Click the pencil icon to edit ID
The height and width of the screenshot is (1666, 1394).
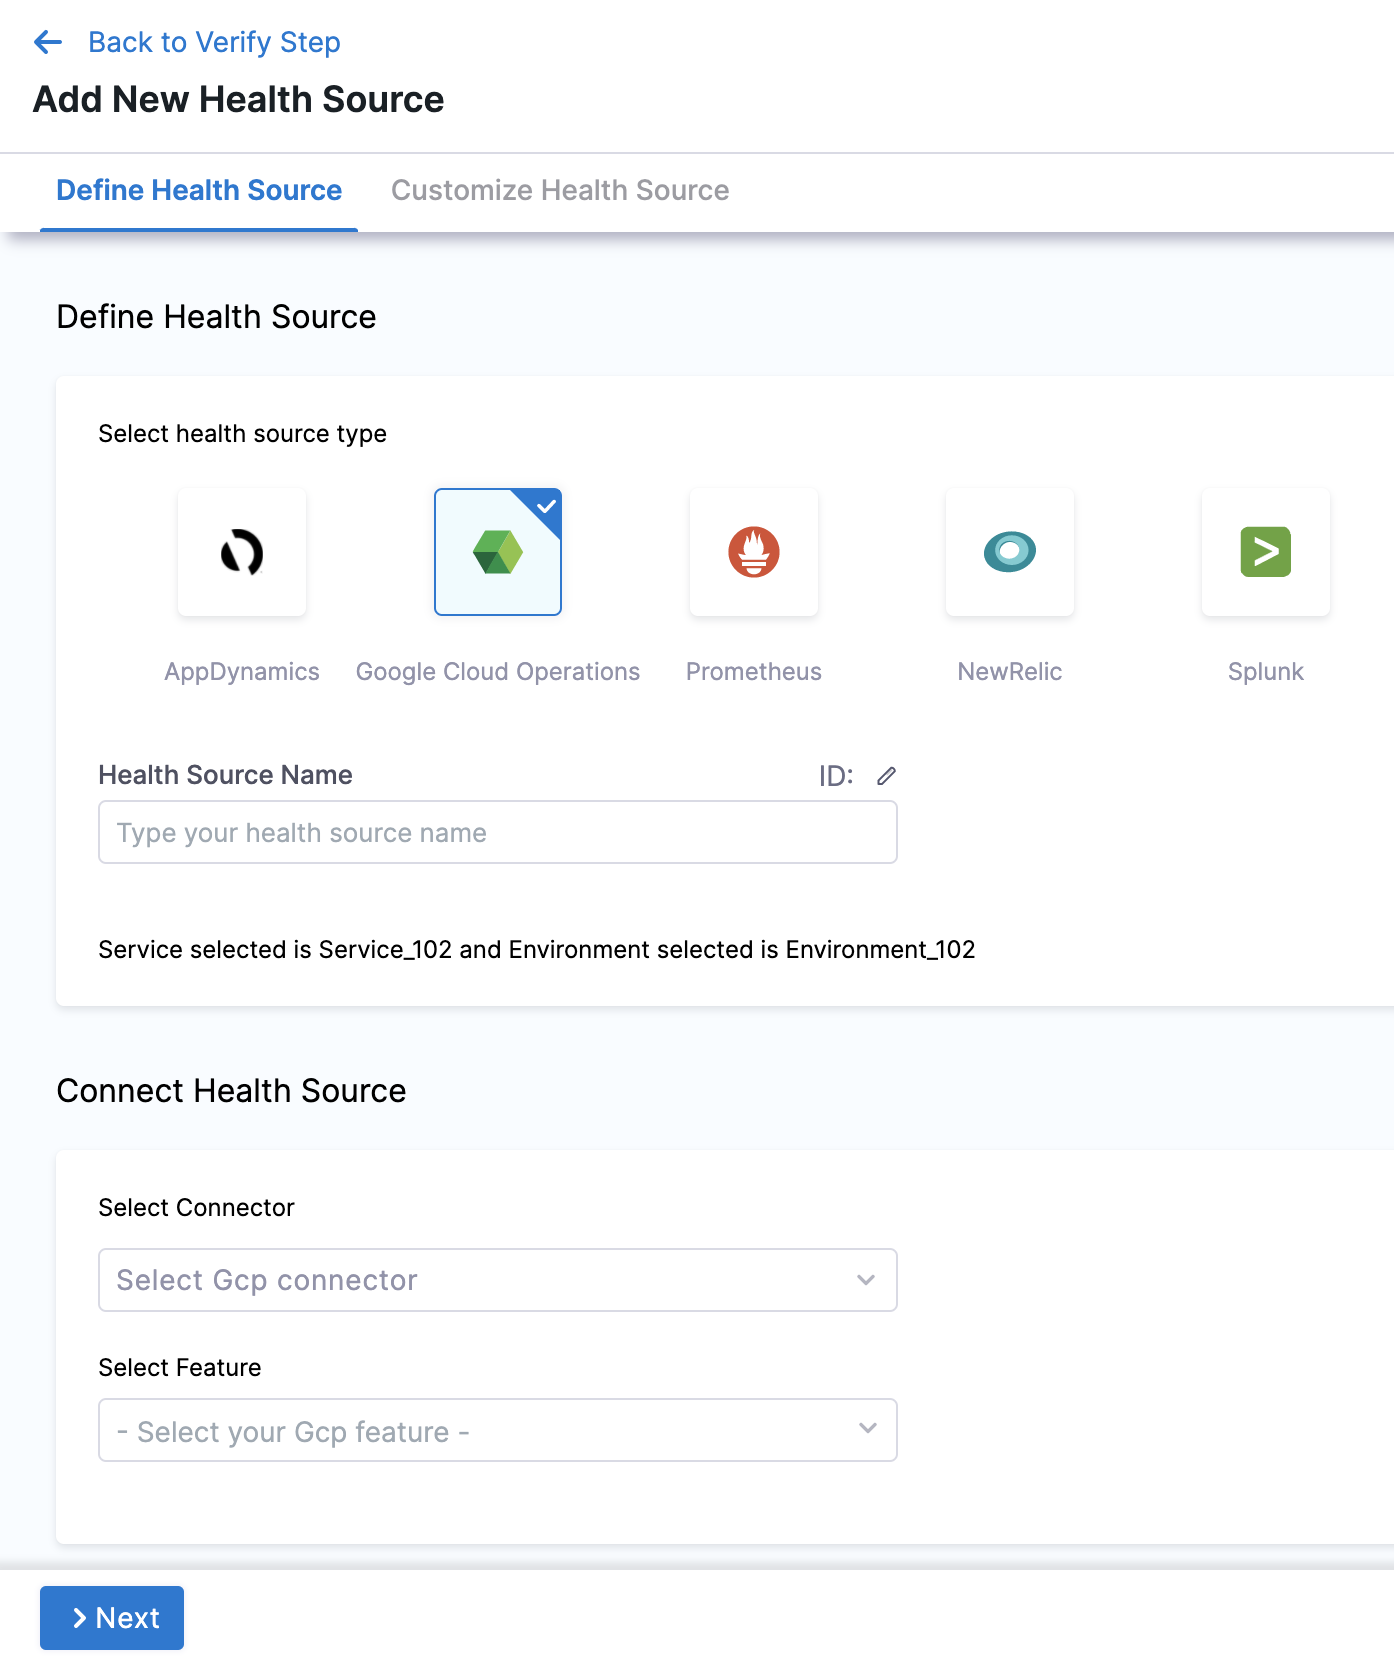click(x=886, y=776)
